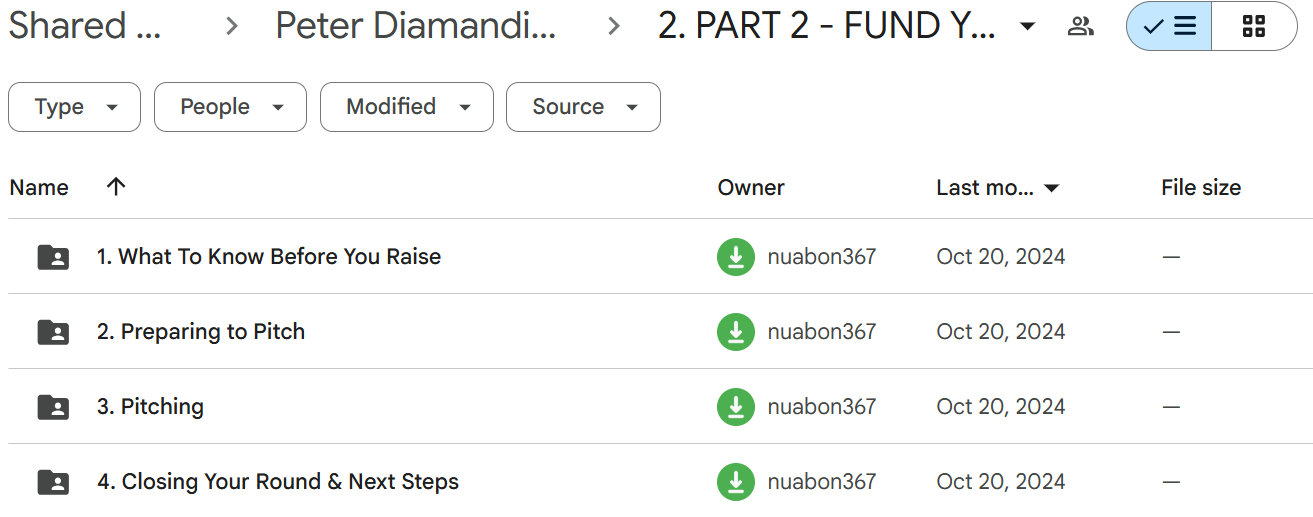The width and height of the screenshot is (1313, 517).
Task: Click nuabon367 avatar in first row
Action: coord(736,257)
